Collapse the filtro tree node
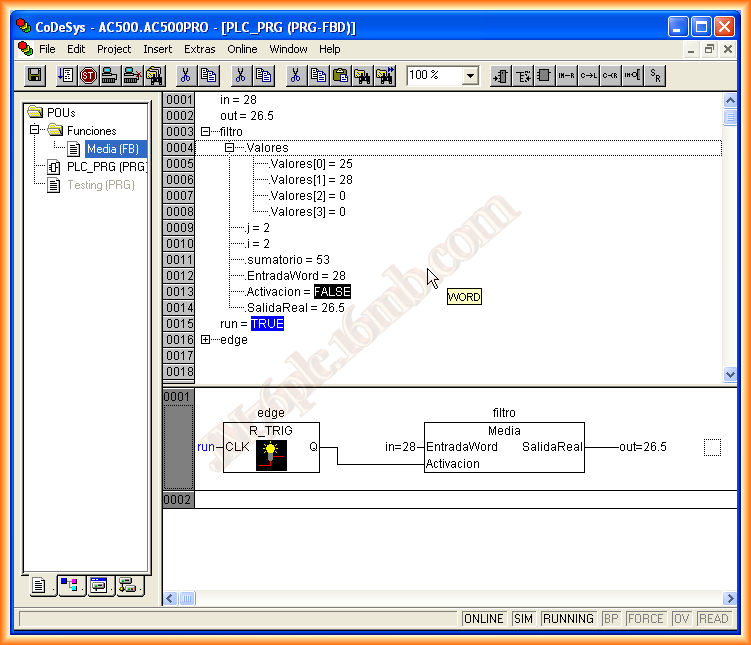 (206, 132)
